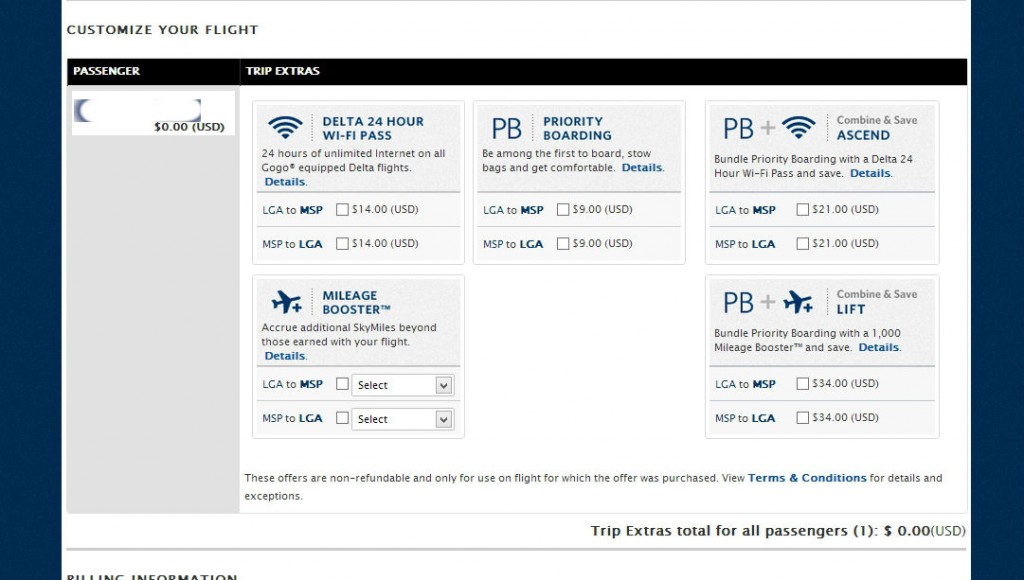
Task: View the Terms & Conditions link
Action: (807, 478)
